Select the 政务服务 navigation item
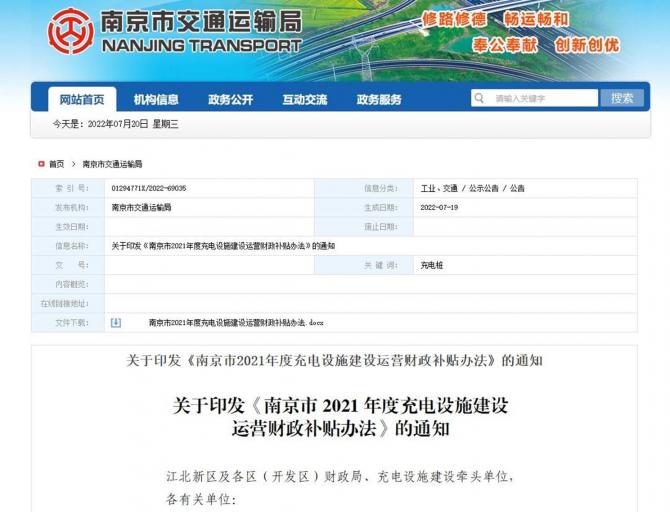670x512 pixels. click(379, 99)
